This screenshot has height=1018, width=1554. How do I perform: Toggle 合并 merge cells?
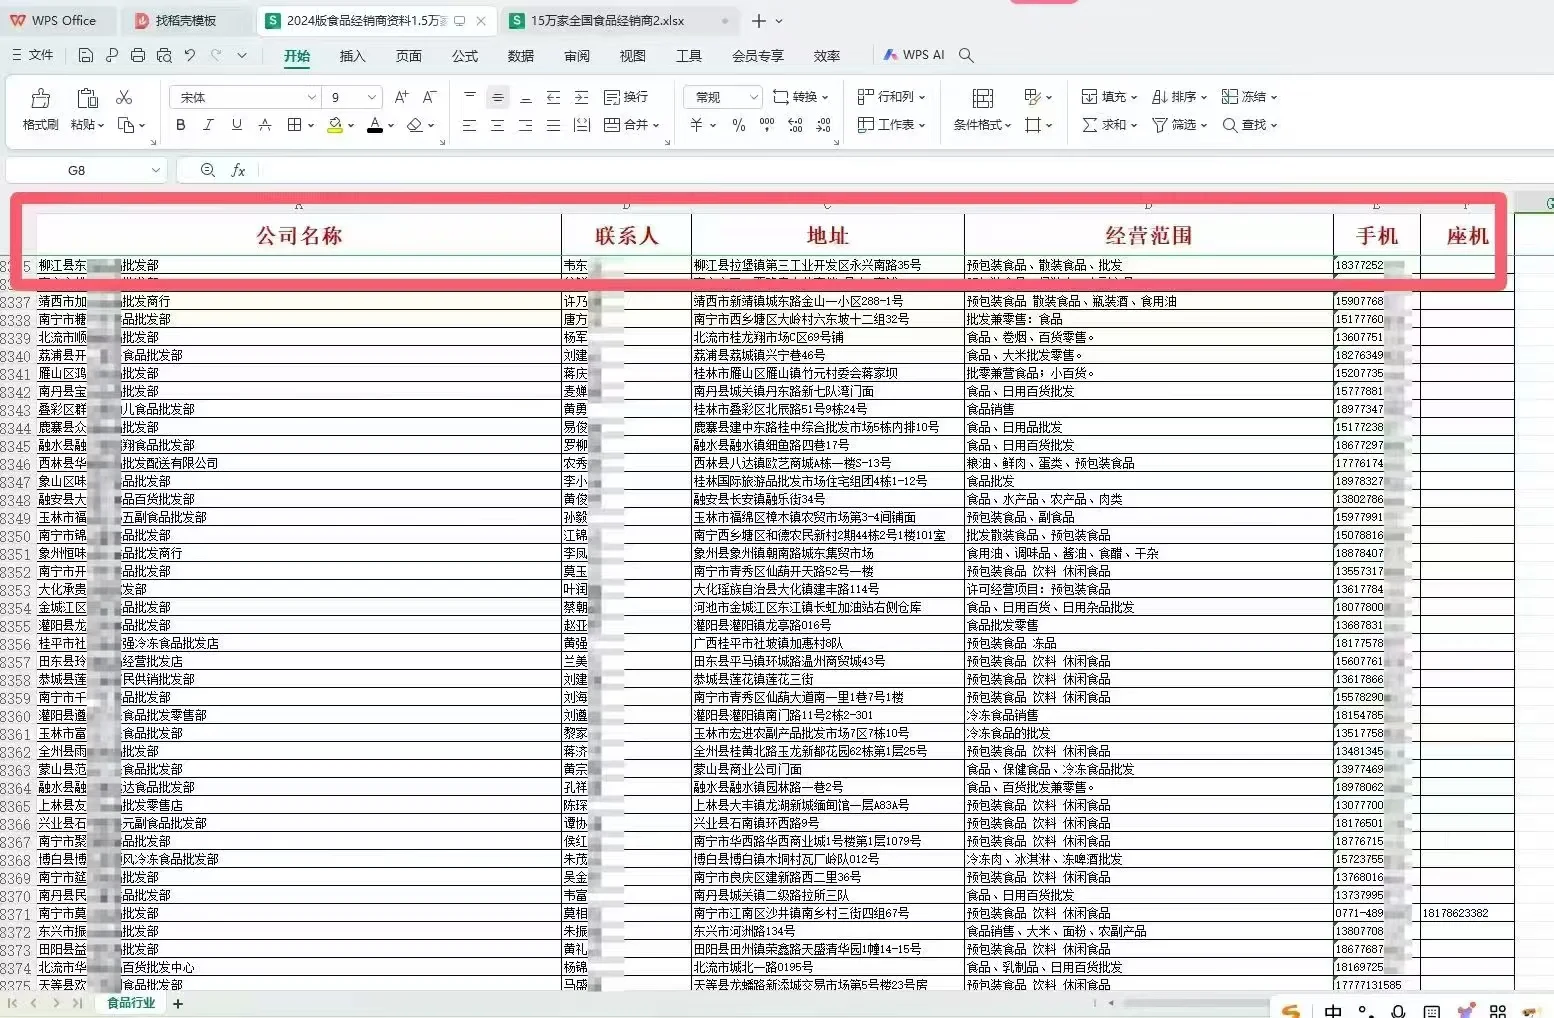tap(631, 124)
